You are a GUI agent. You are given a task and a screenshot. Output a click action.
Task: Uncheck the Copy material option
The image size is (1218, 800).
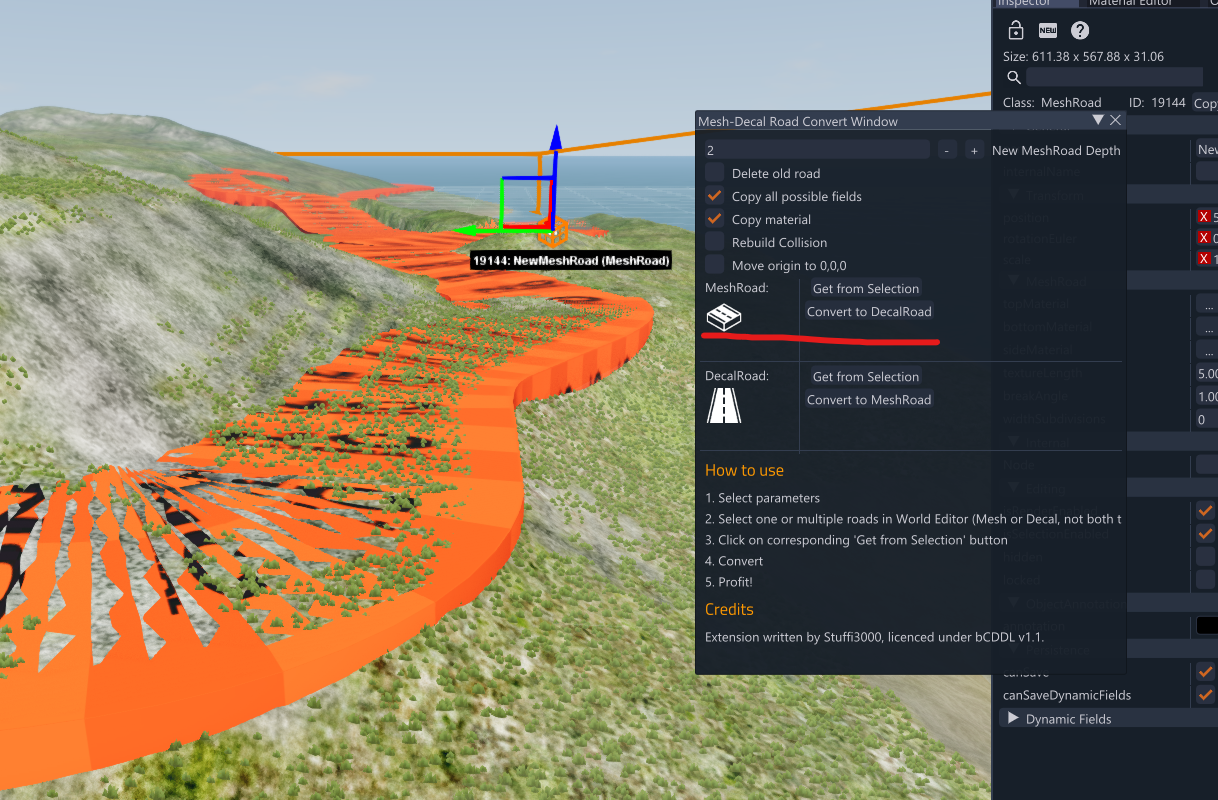pos(715,219)
